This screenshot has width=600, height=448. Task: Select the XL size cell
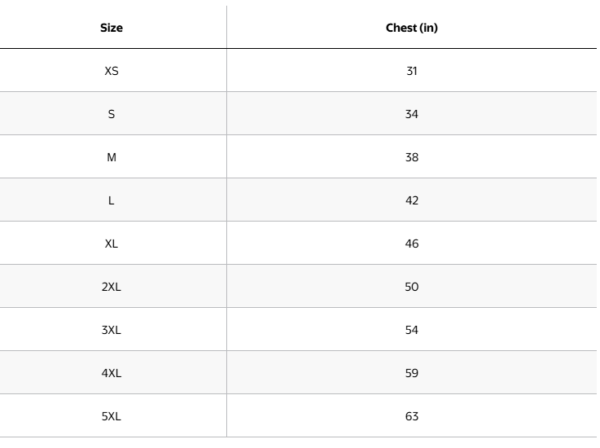click(x=112, y=243)
